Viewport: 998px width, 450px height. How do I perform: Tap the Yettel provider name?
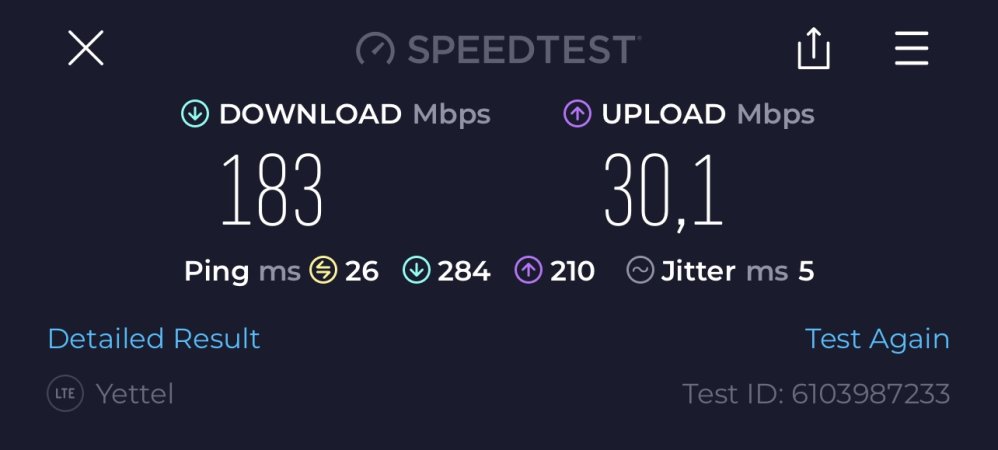coord(134,393)
